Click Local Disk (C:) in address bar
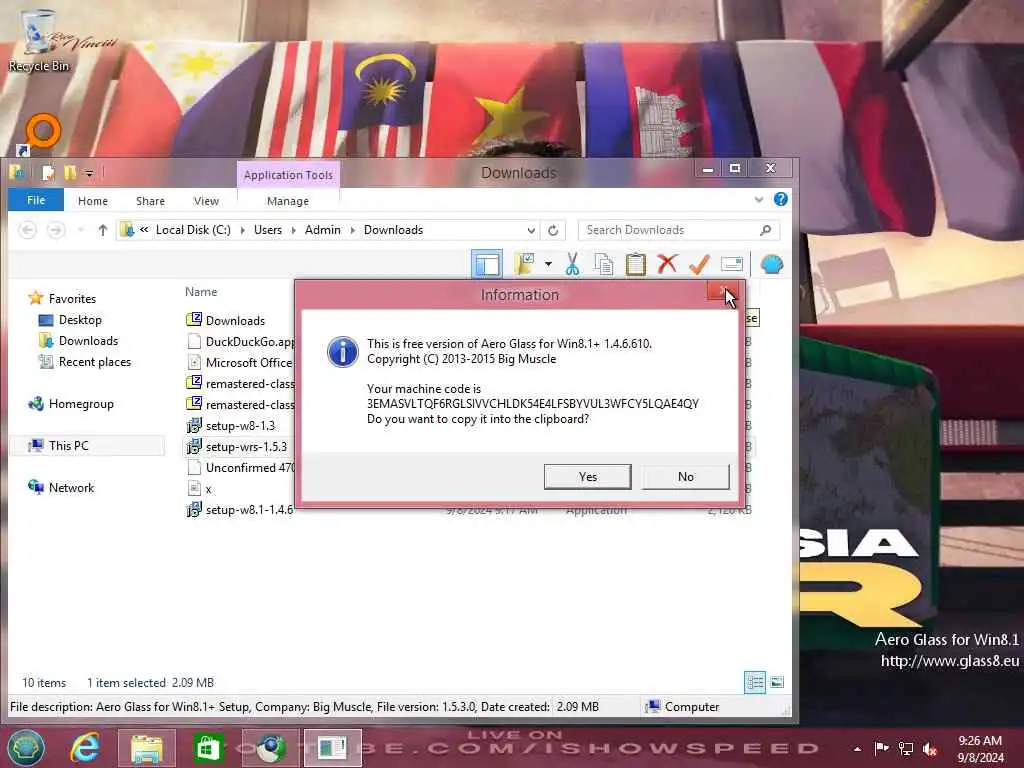This screenshot has width=1024, height=768. (193, 230)
